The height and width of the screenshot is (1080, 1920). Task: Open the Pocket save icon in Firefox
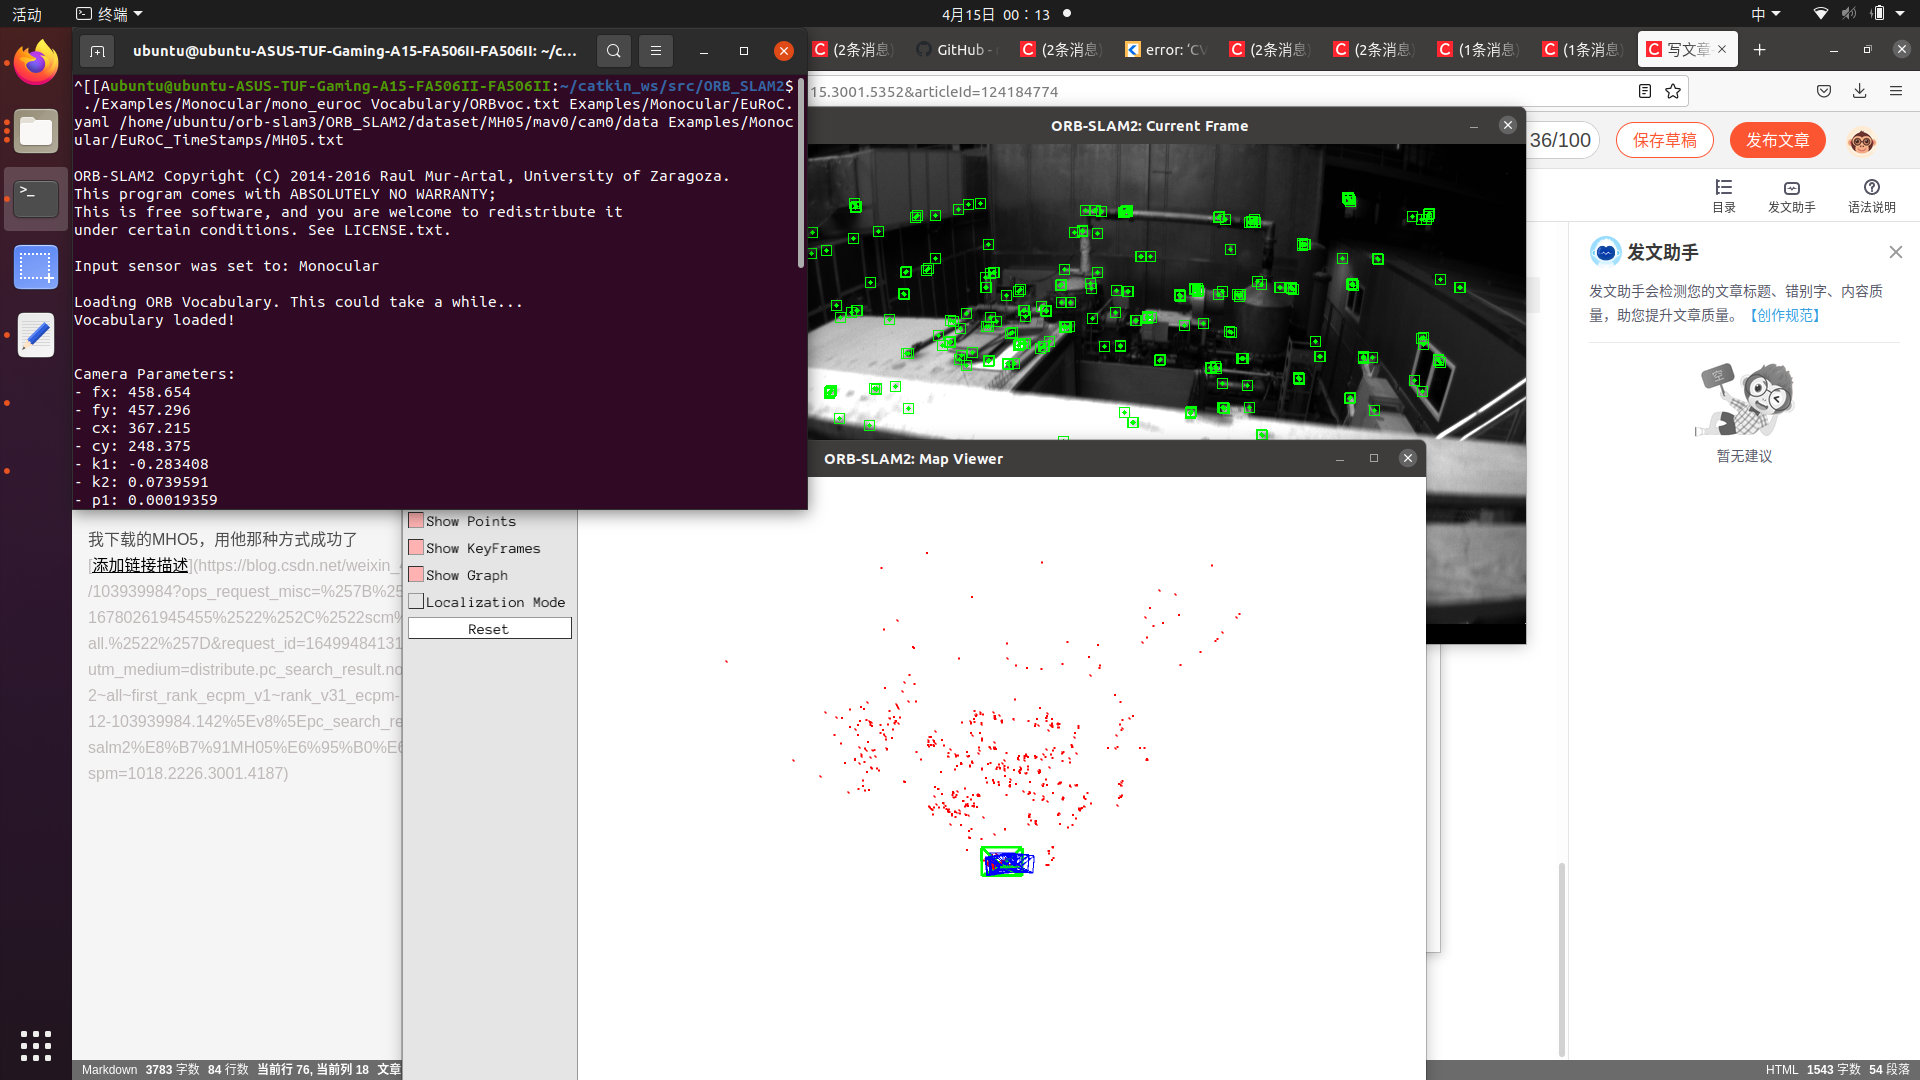click(x=1824, y=91)
